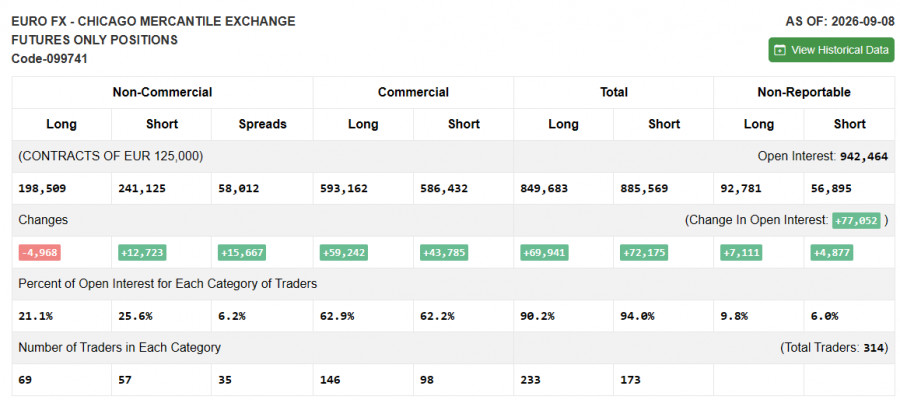Click the FUTURES ONLY POSITIONS heading

click(x=95, y=40)
